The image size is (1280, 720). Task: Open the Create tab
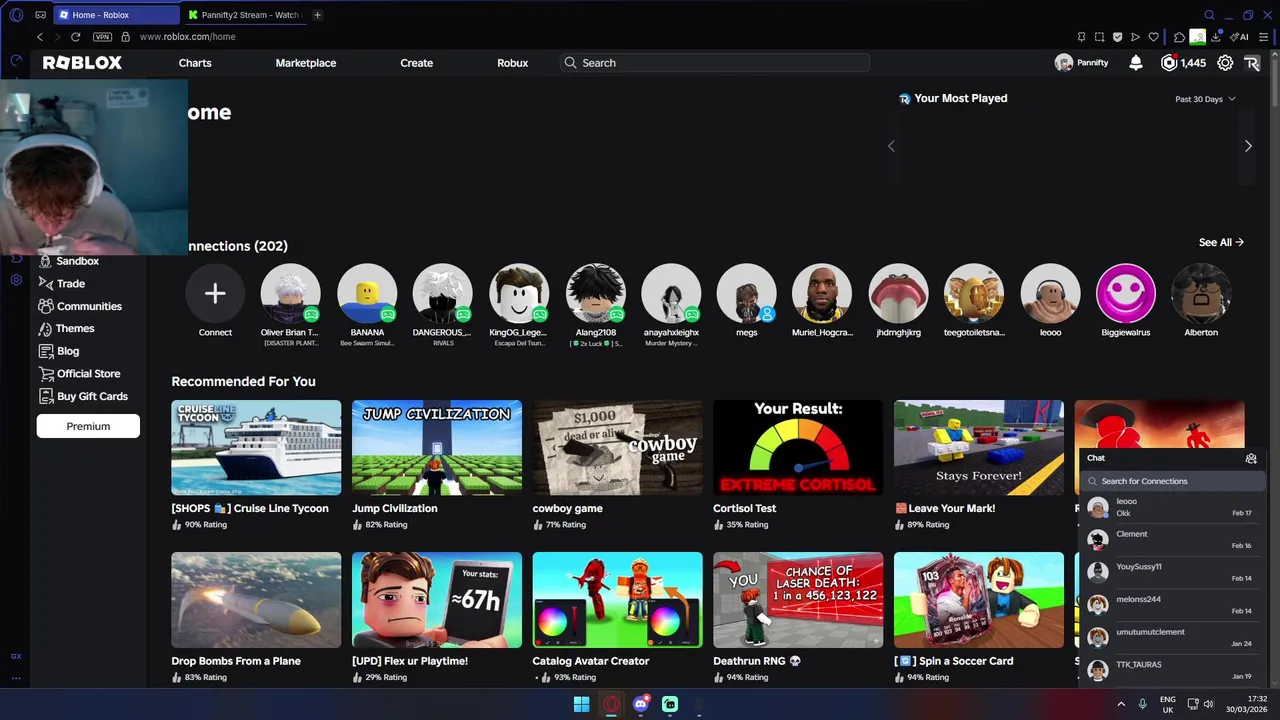point(417,63)
